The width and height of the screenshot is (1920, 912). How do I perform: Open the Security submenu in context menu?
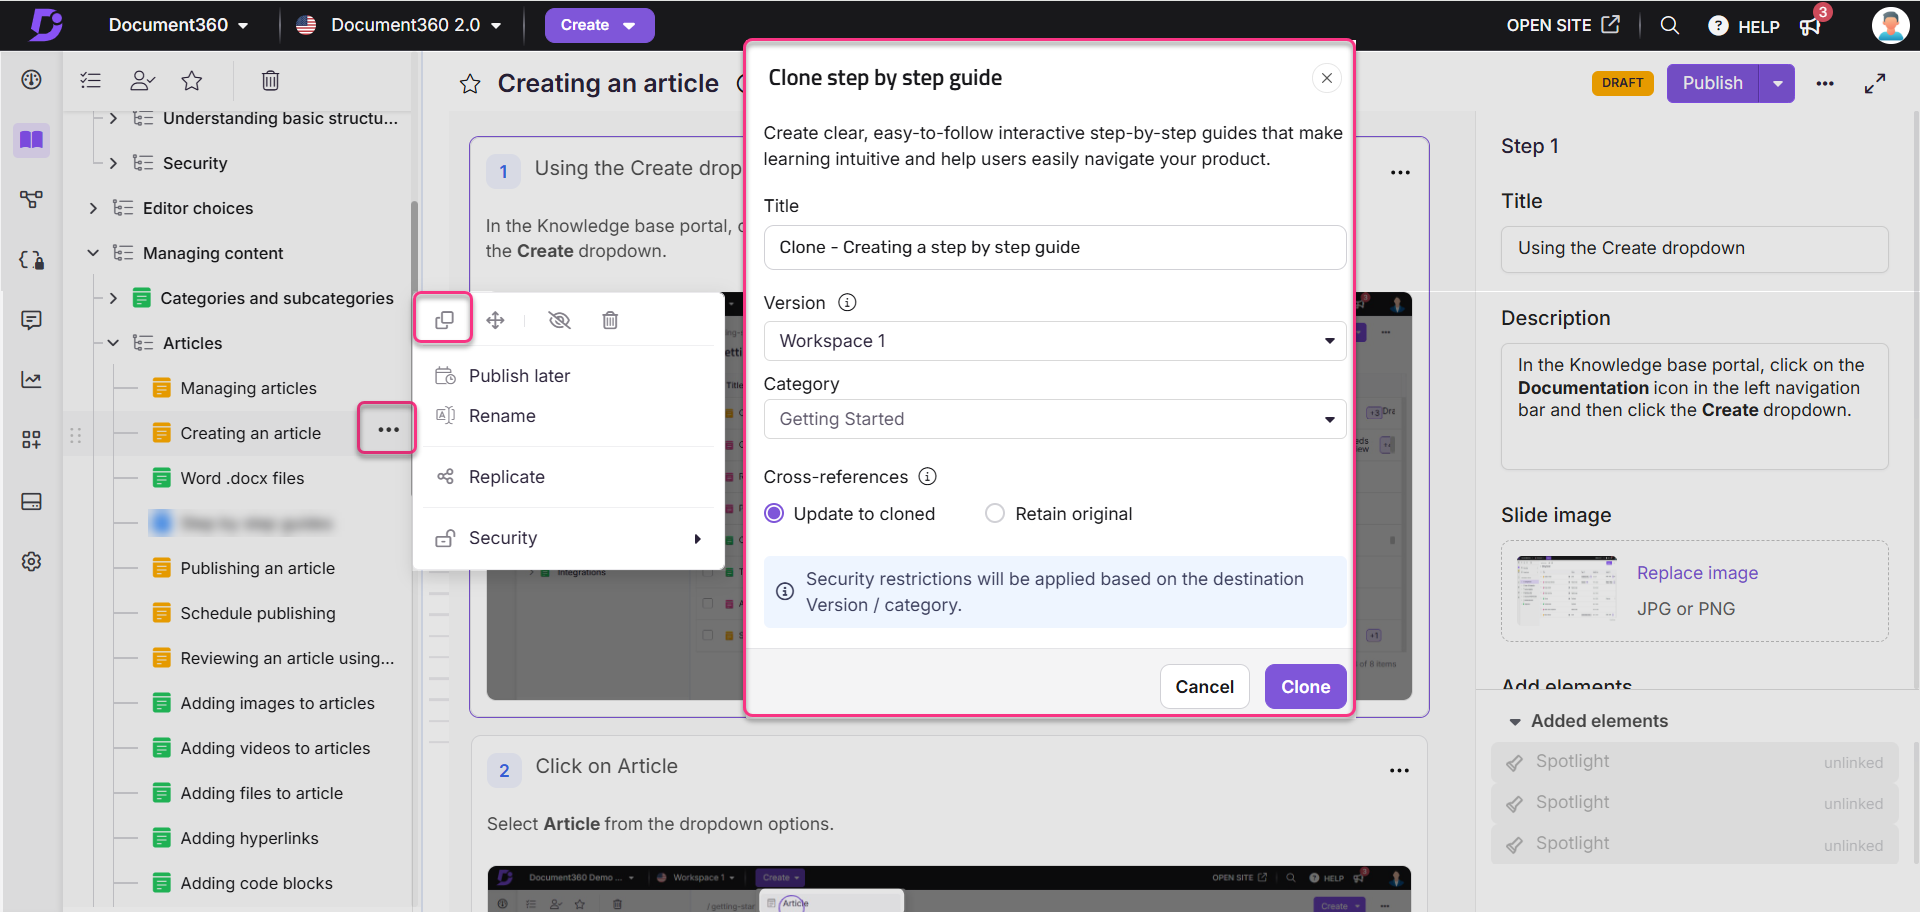click(x=567, y=538)
